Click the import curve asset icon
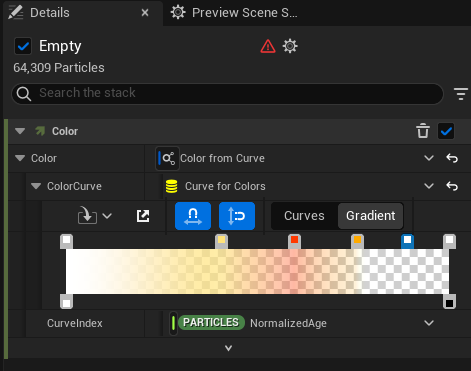The image size is (471, 371). 87,215
